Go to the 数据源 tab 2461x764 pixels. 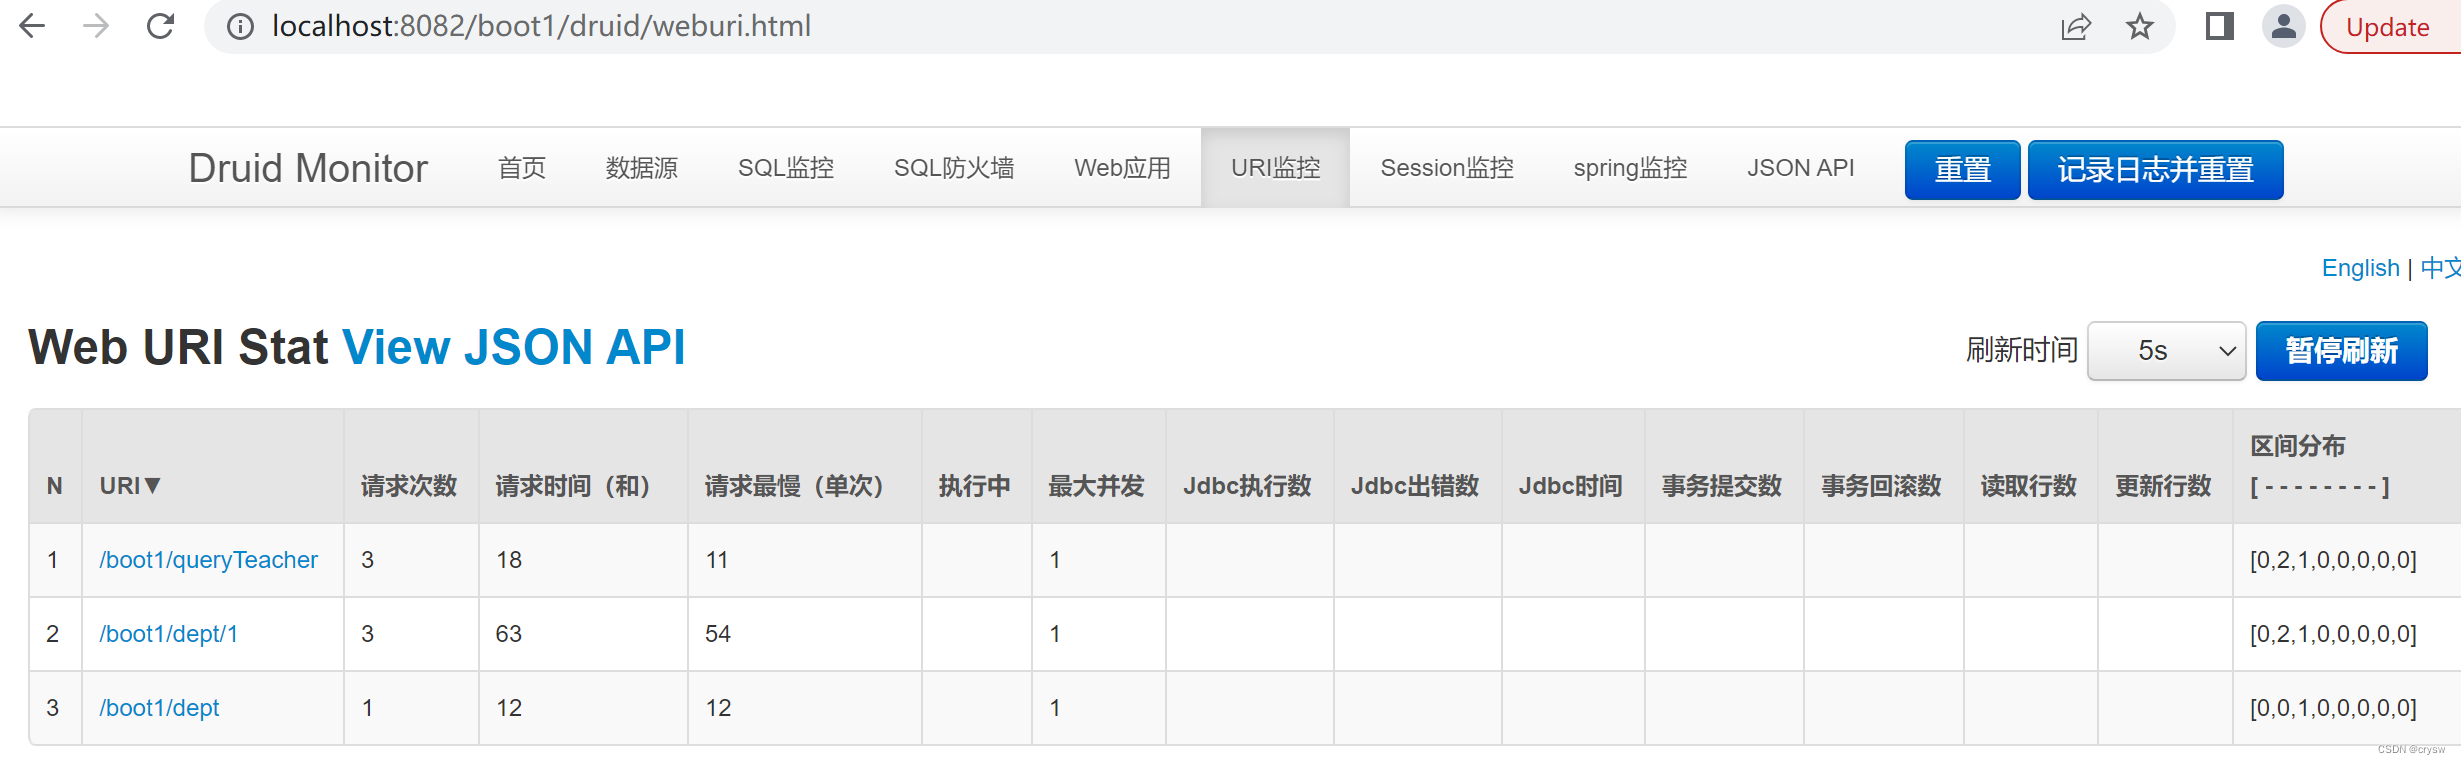pos(642,168)
